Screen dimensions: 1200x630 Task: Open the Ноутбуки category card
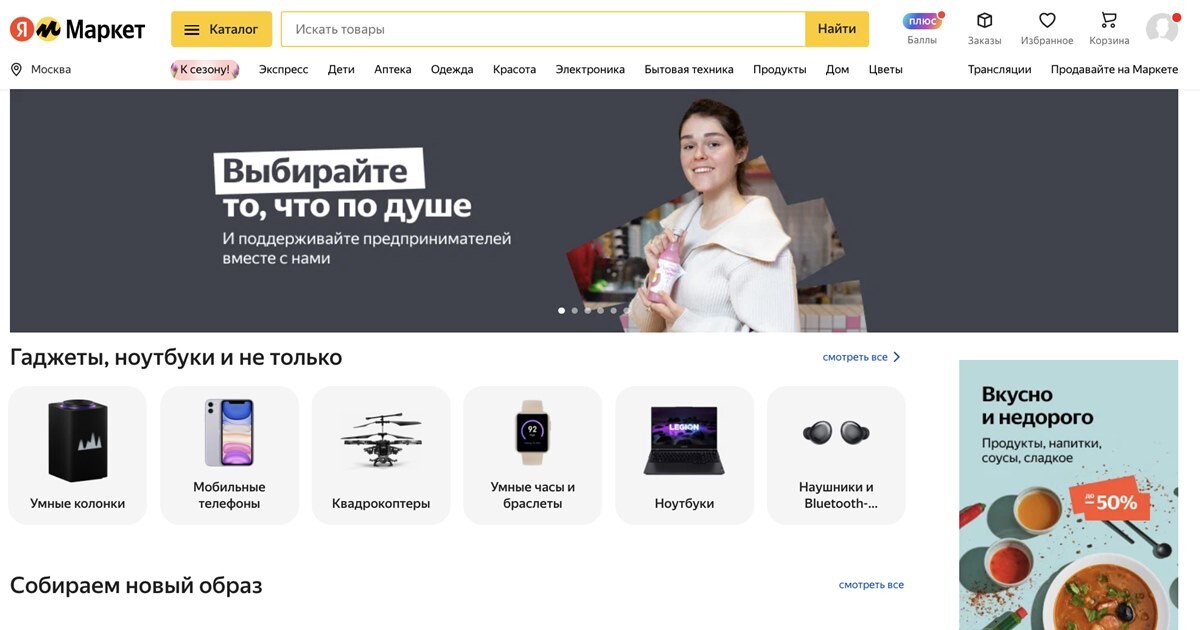[x=684, y=455]
